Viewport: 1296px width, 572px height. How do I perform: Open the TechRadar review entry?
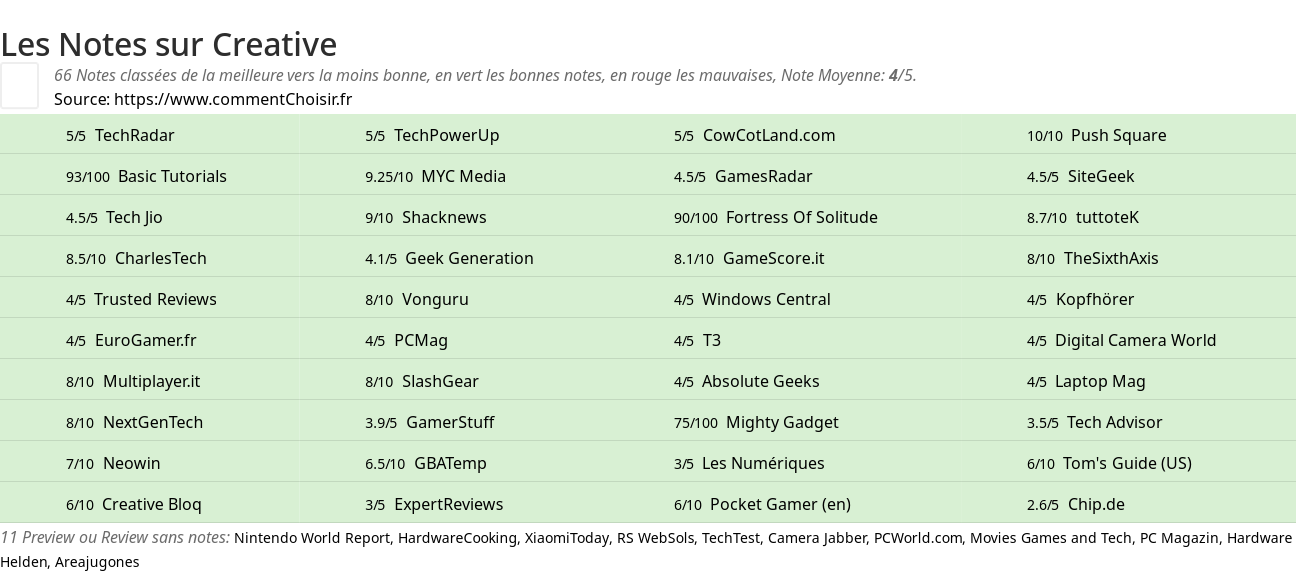point(120,135)
